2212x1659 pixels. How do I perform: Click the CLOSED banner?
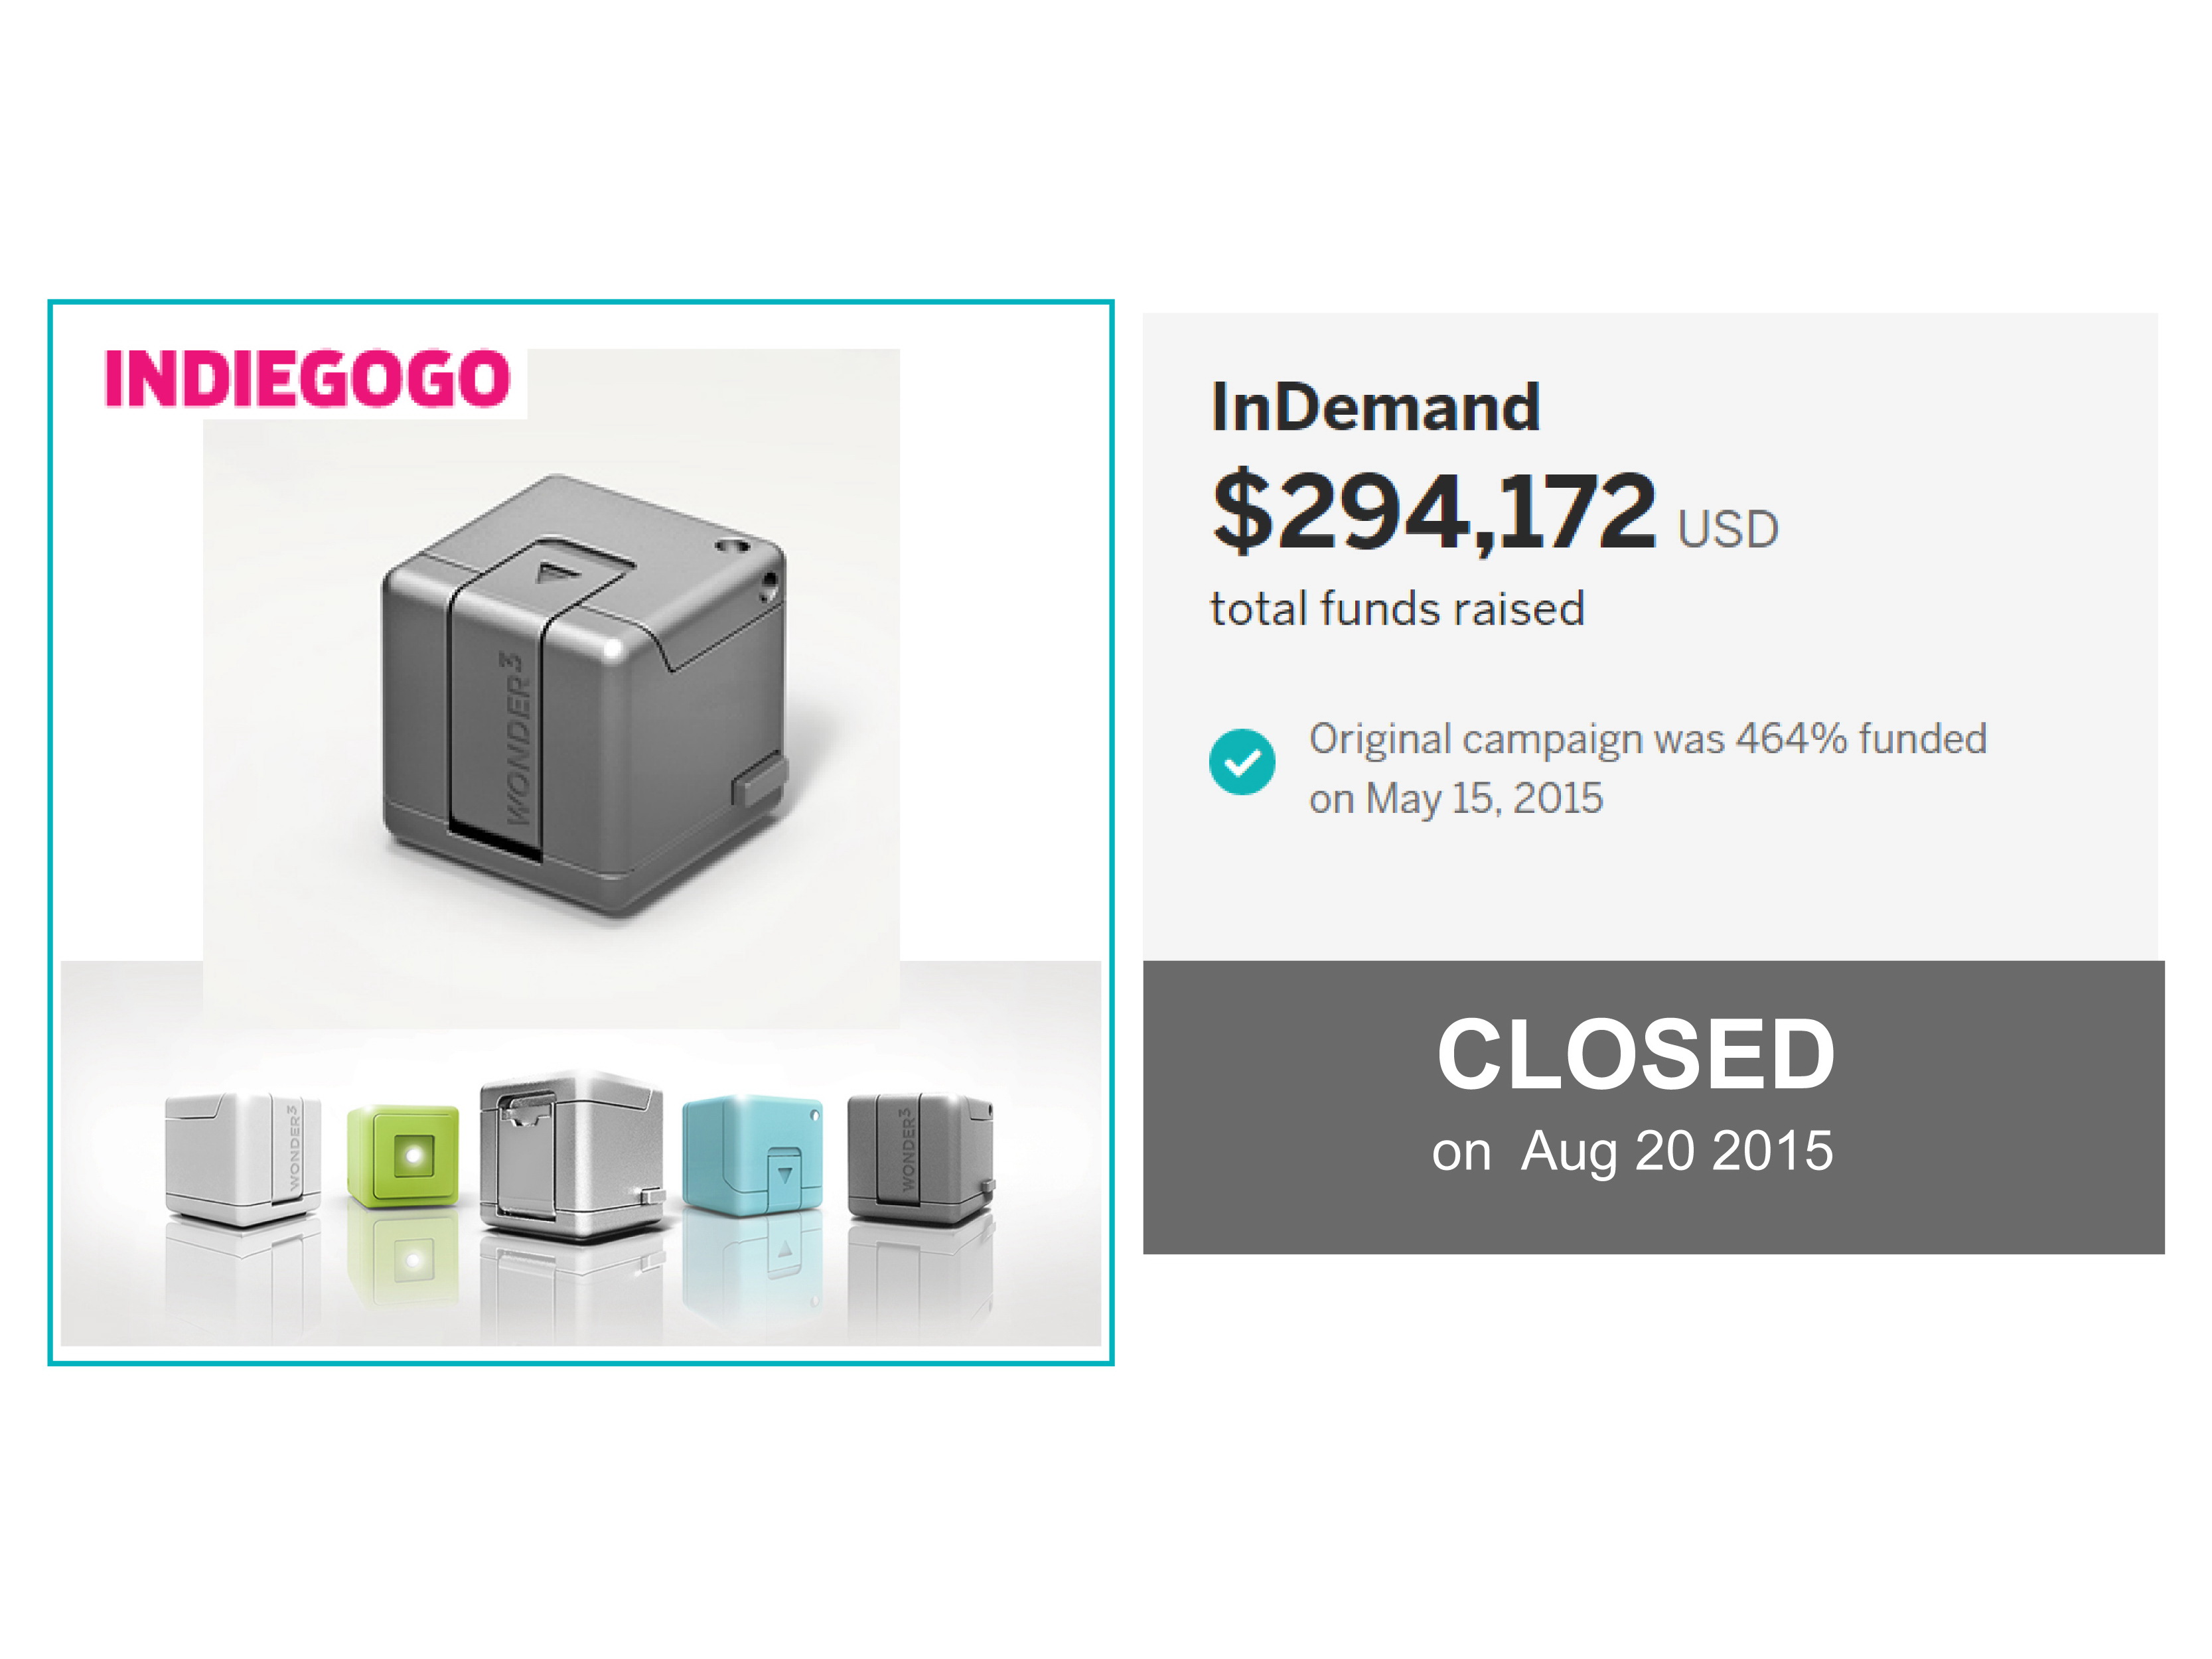click(x=1653, y=1107)
